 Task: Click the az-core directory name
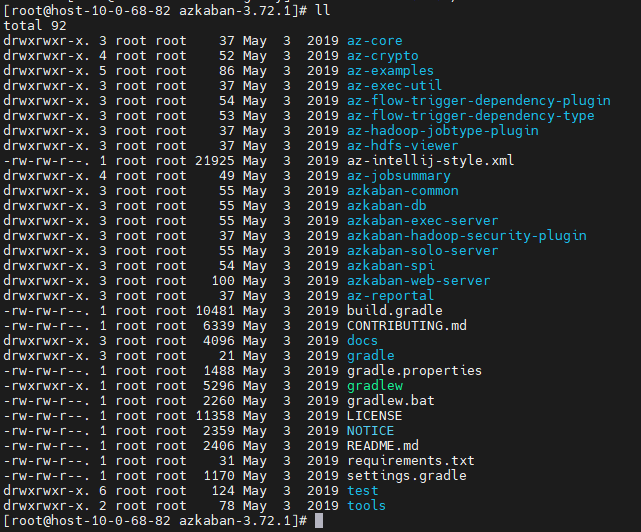(x=374, y=41)
